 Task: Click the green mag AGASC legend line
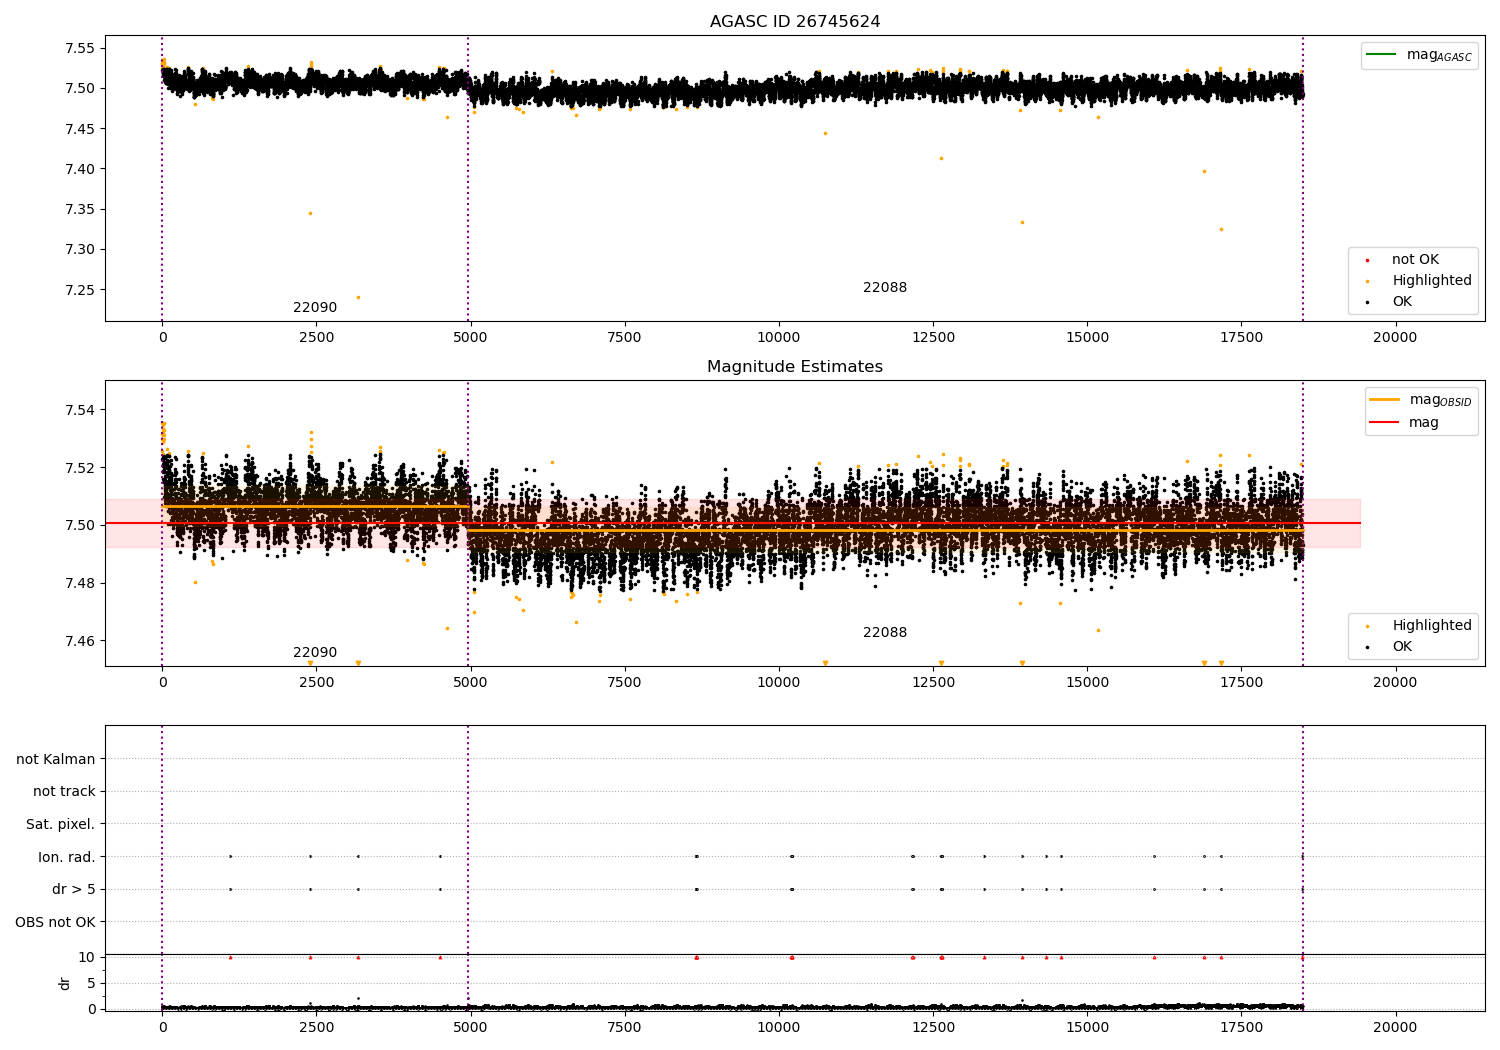click(1382, 54)
